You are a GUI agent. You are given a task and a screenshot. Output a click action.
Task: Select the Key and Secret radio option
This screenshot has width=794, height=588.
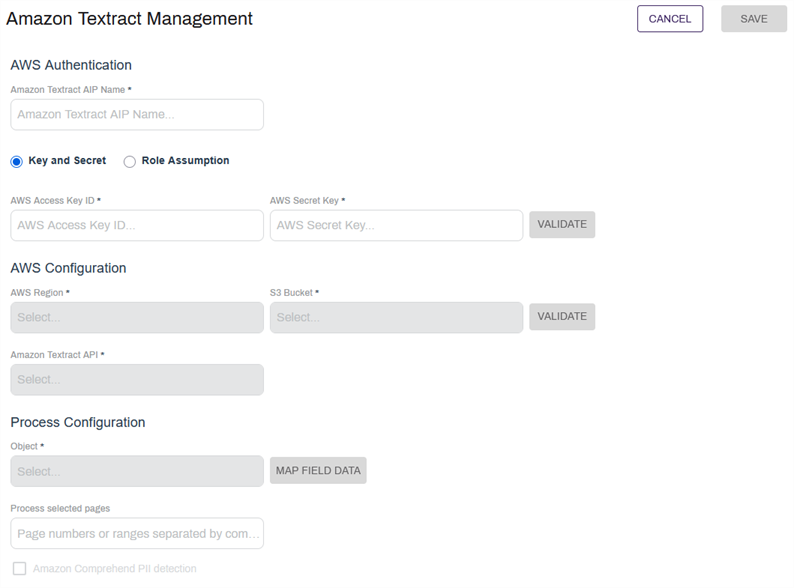(17, 162)
